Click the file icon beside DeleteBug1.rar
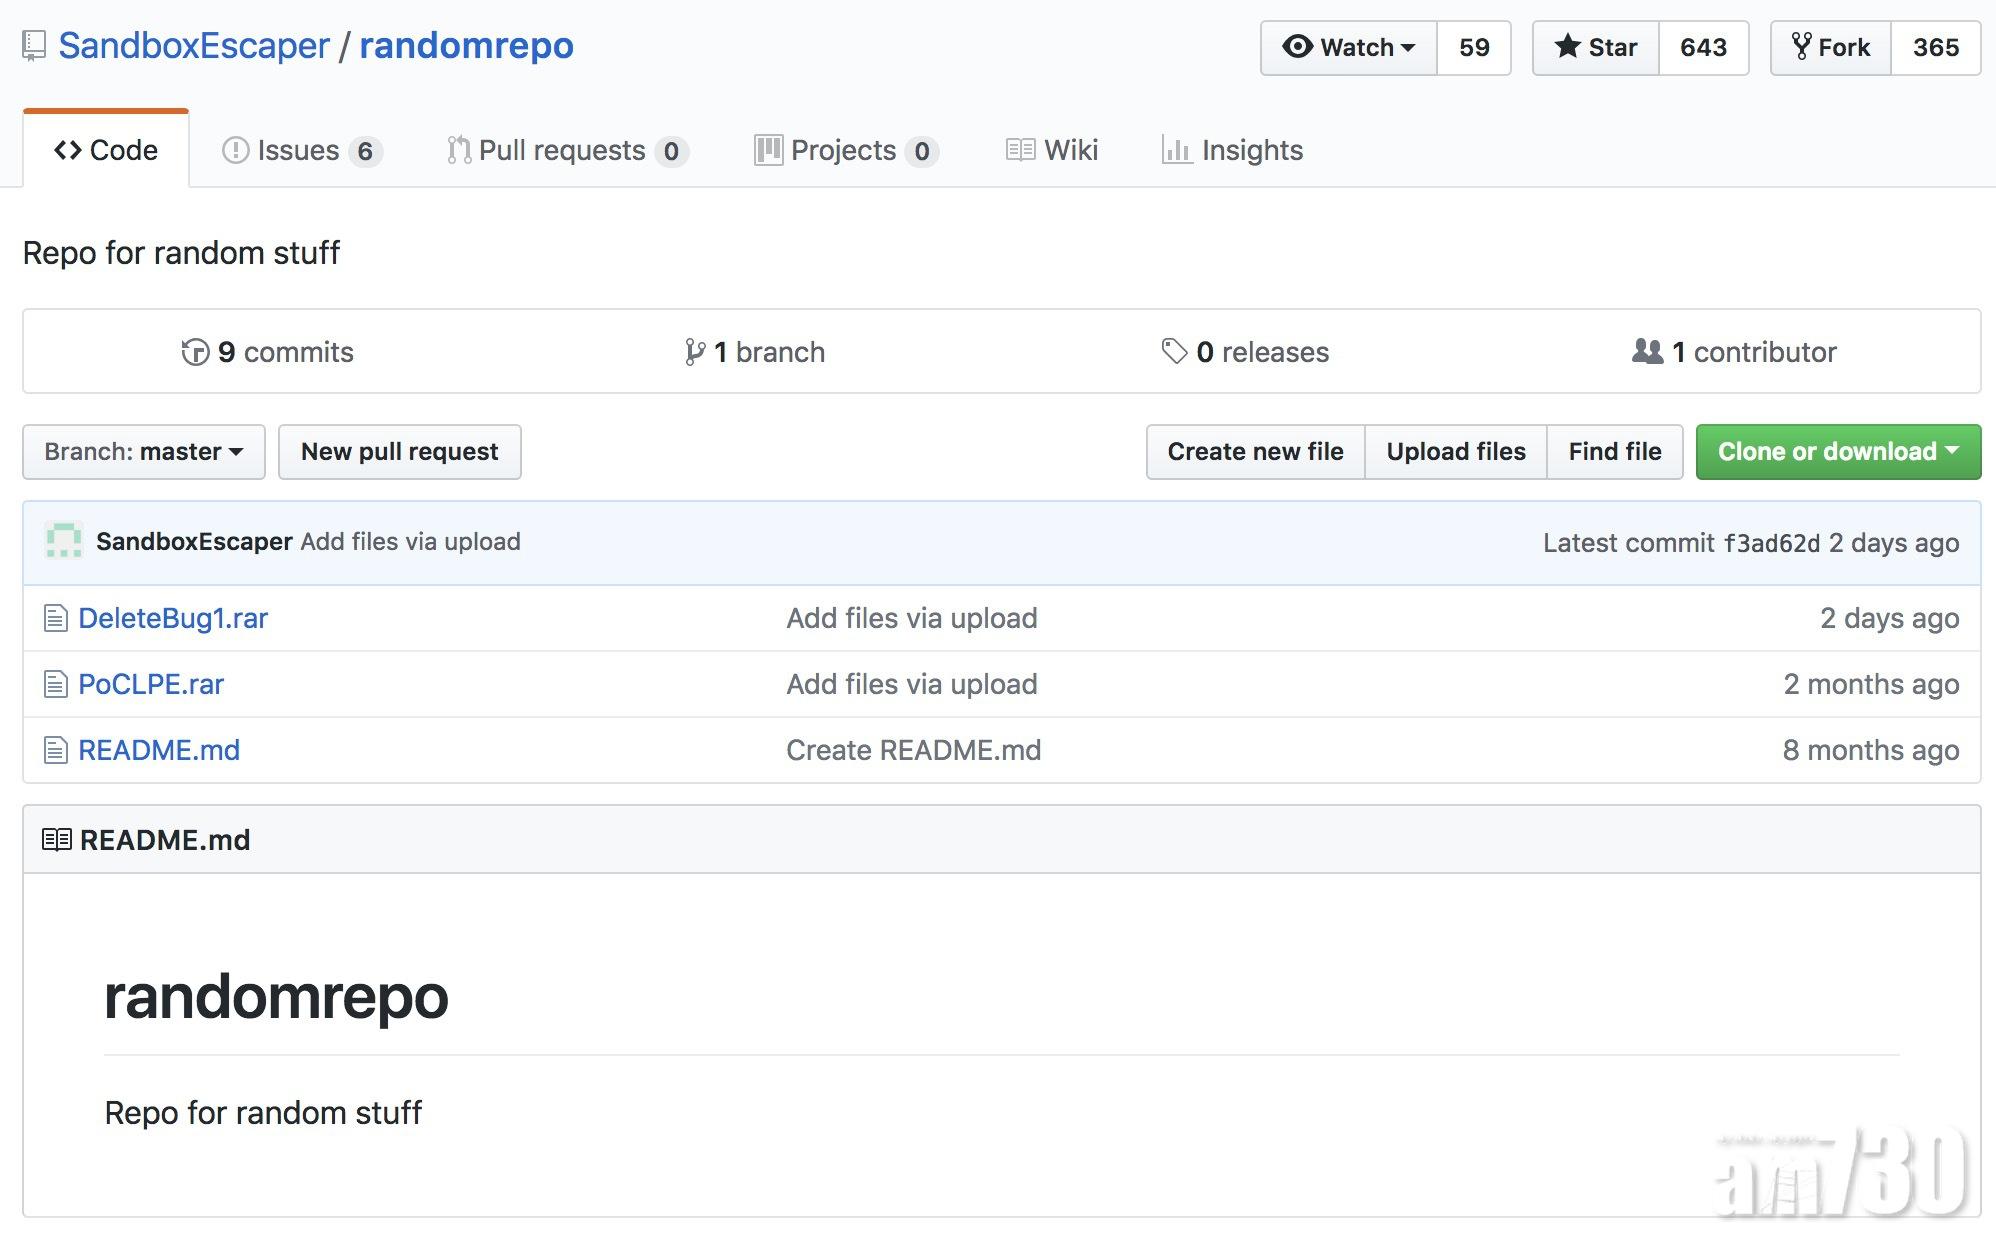This screenshot has height=1240, width=1996. tap(56, 618)
